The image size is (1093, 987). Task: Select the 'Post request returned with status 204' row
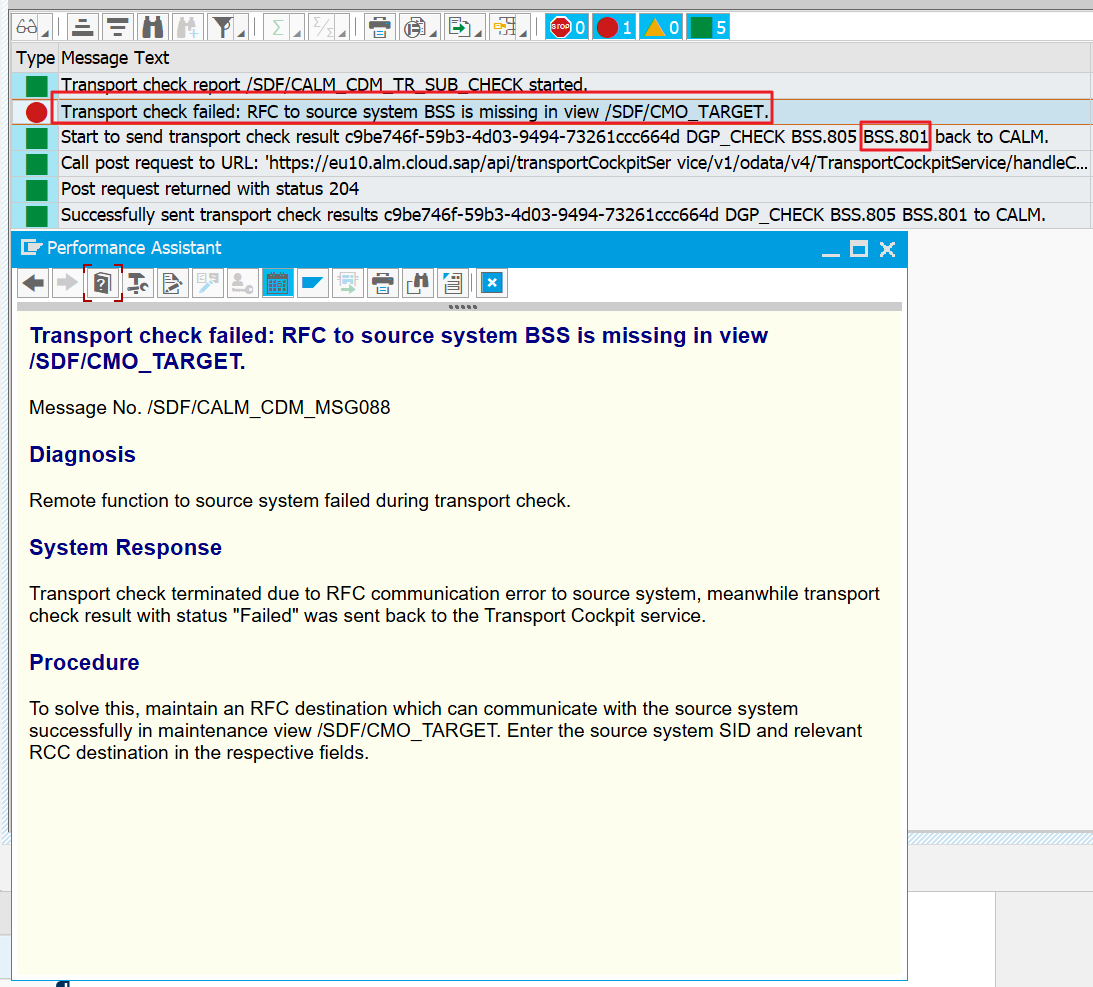click(x=210, y=189)
